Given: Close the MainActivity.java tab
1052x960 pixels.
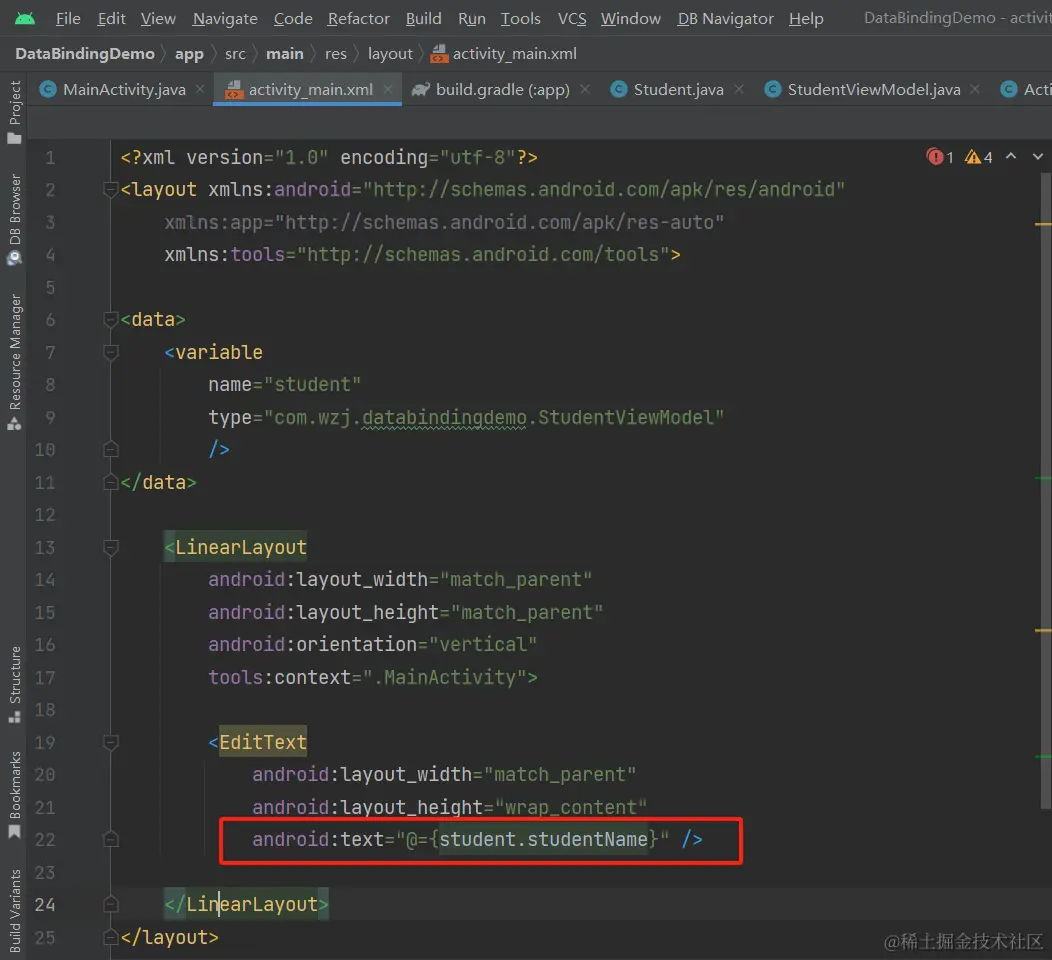Looking at the screenshot, I should [x=200, y=89].
